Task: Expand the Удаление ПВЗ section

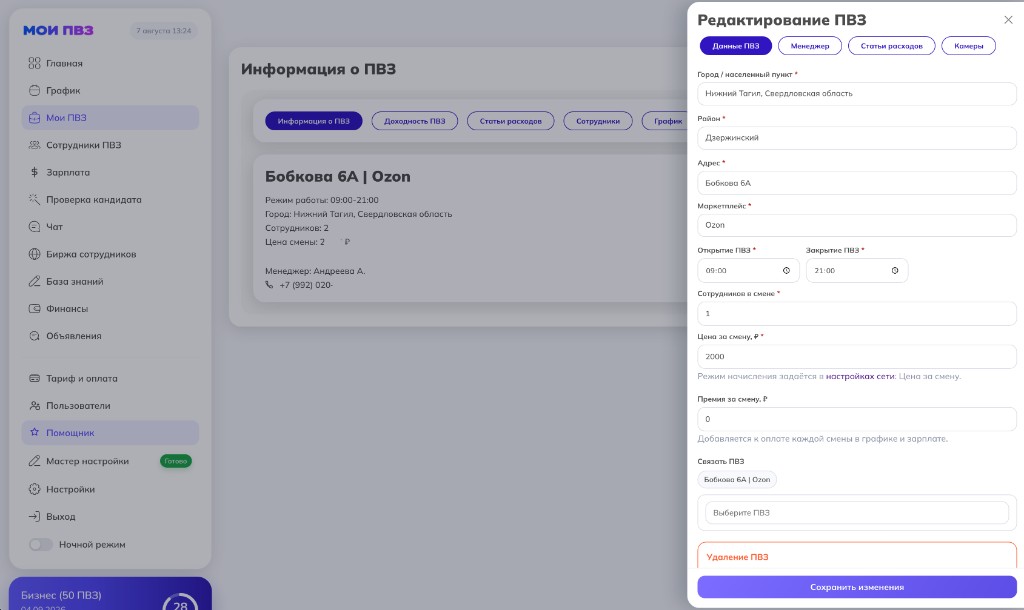Action: tap(857, 556)
